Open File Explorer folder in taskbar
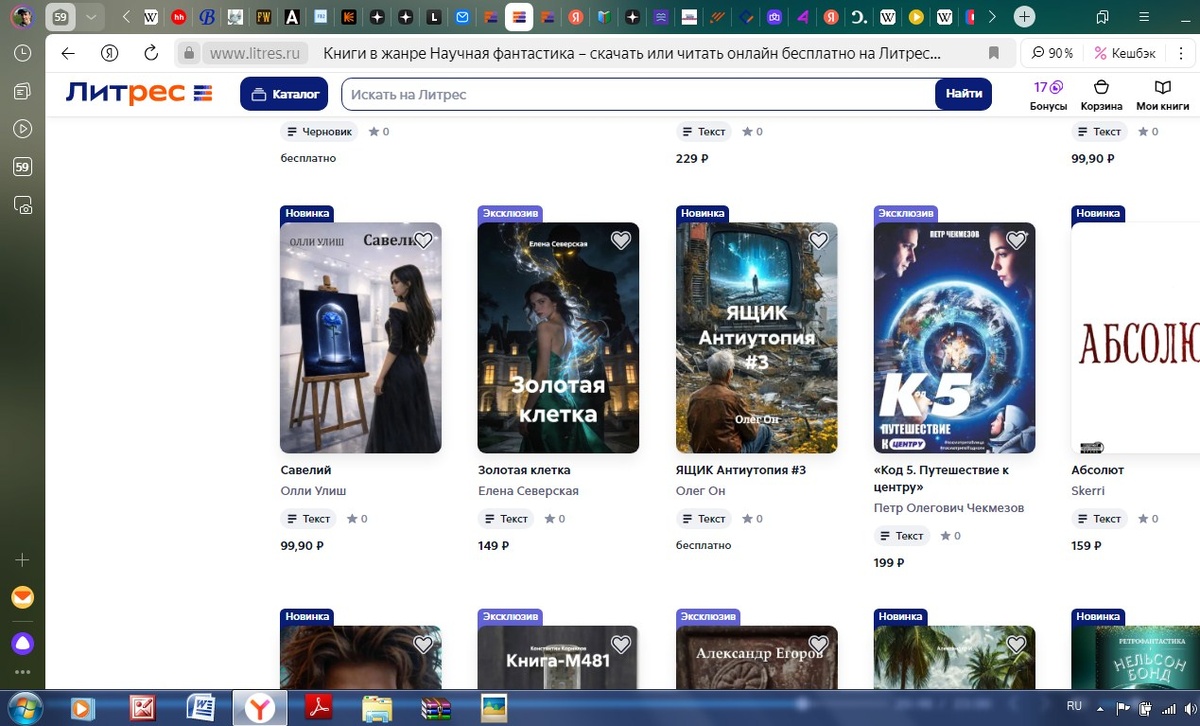Viewport: 1200px width, 726px height. click(x=377, y=708)
